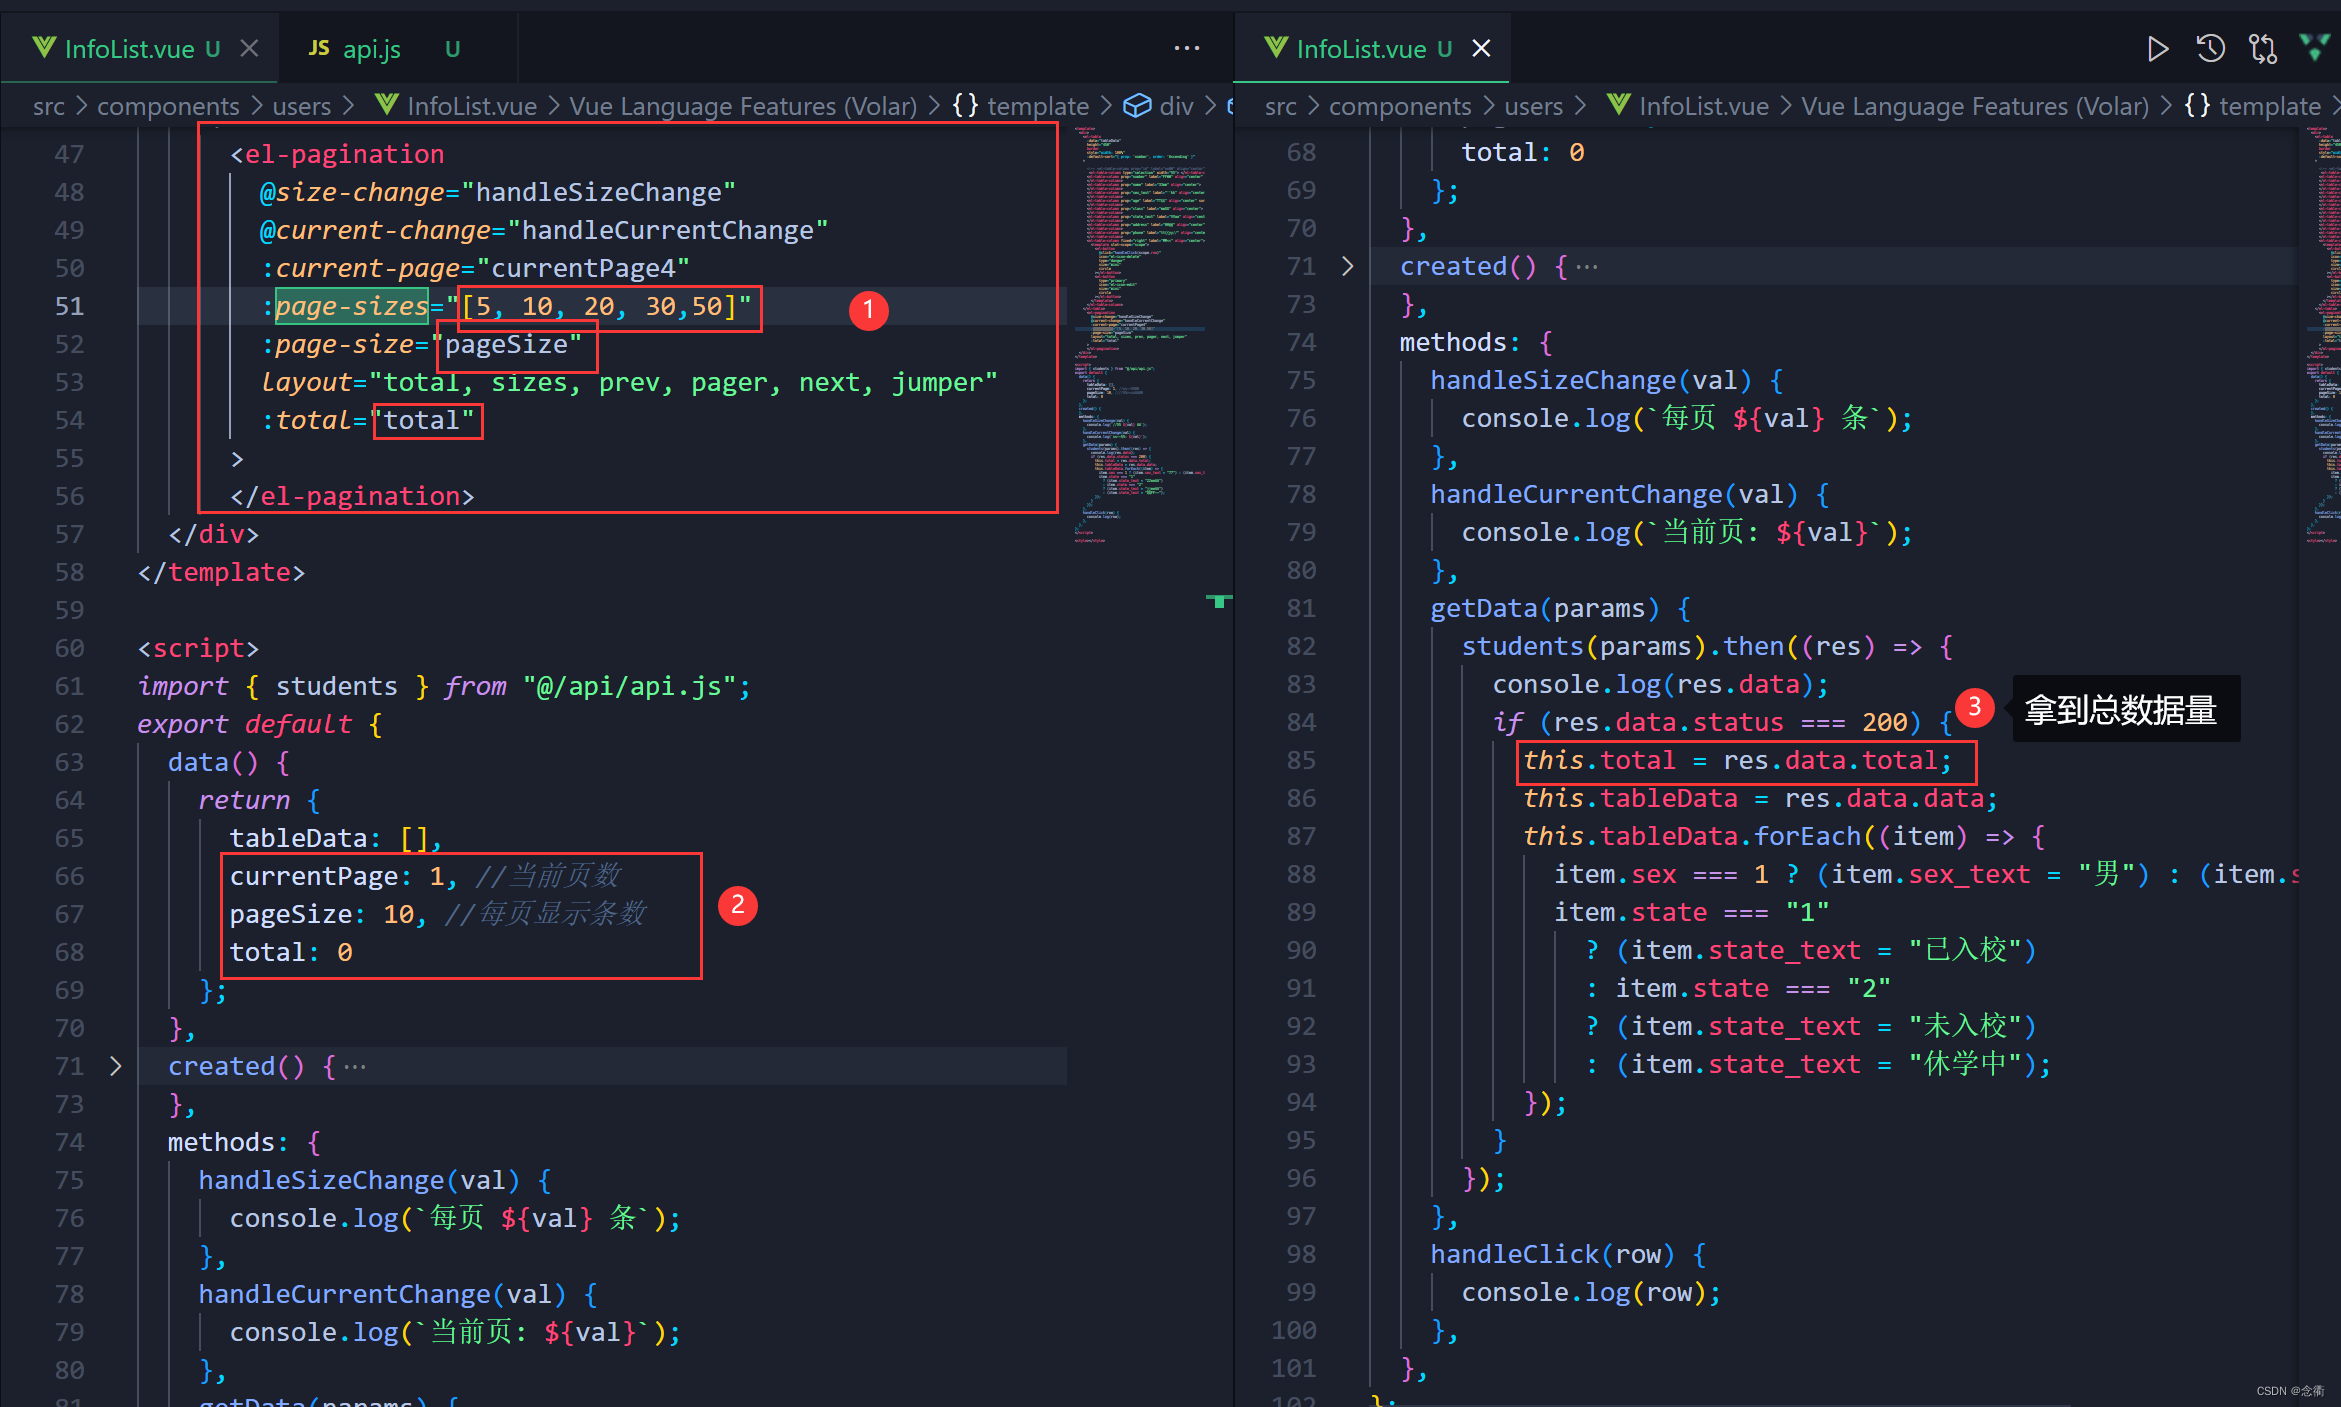Click the git compare changes icon

(x=2262, y=49)
